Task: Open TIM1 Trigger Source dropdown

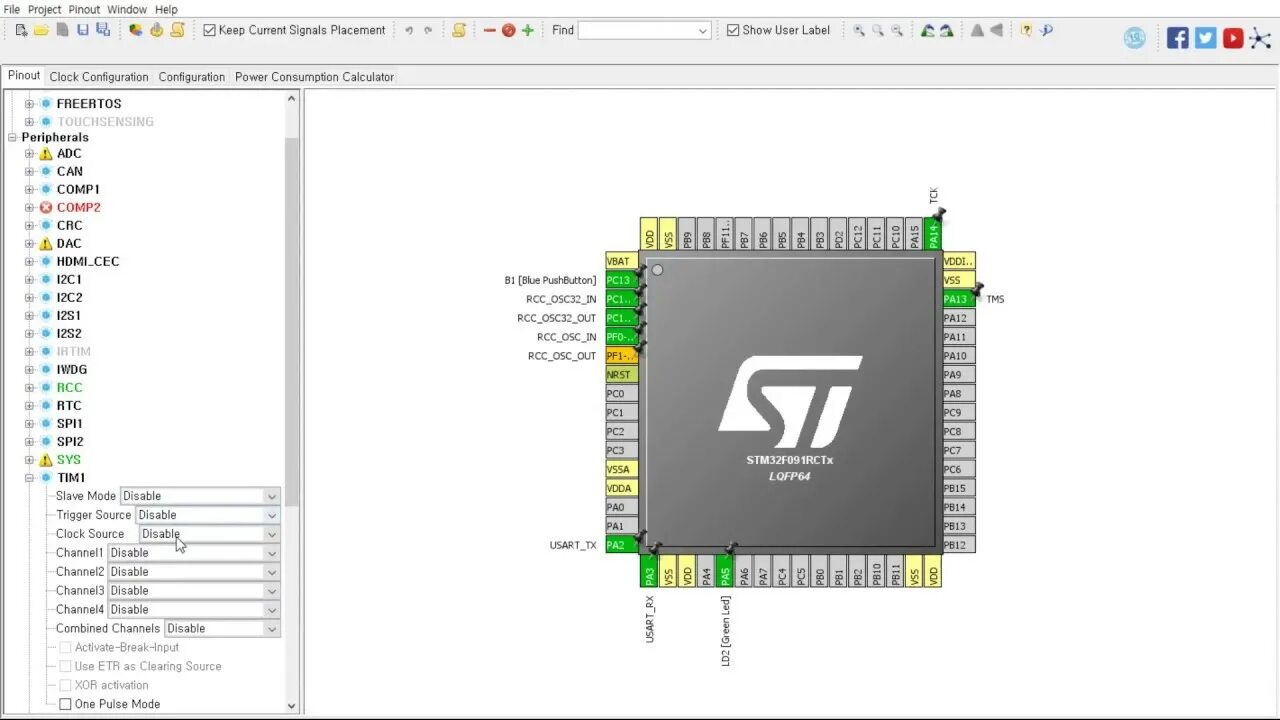Action: 208,515
